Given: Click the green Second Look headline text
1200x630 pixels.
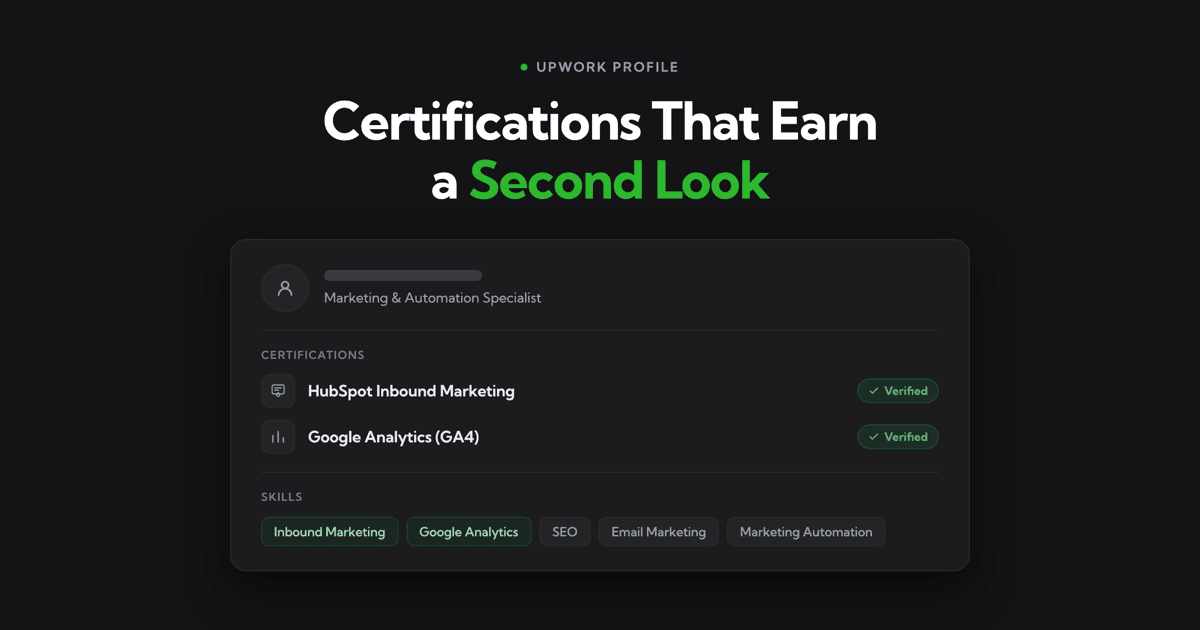Looking at the screenshot, I should [620, 181].
